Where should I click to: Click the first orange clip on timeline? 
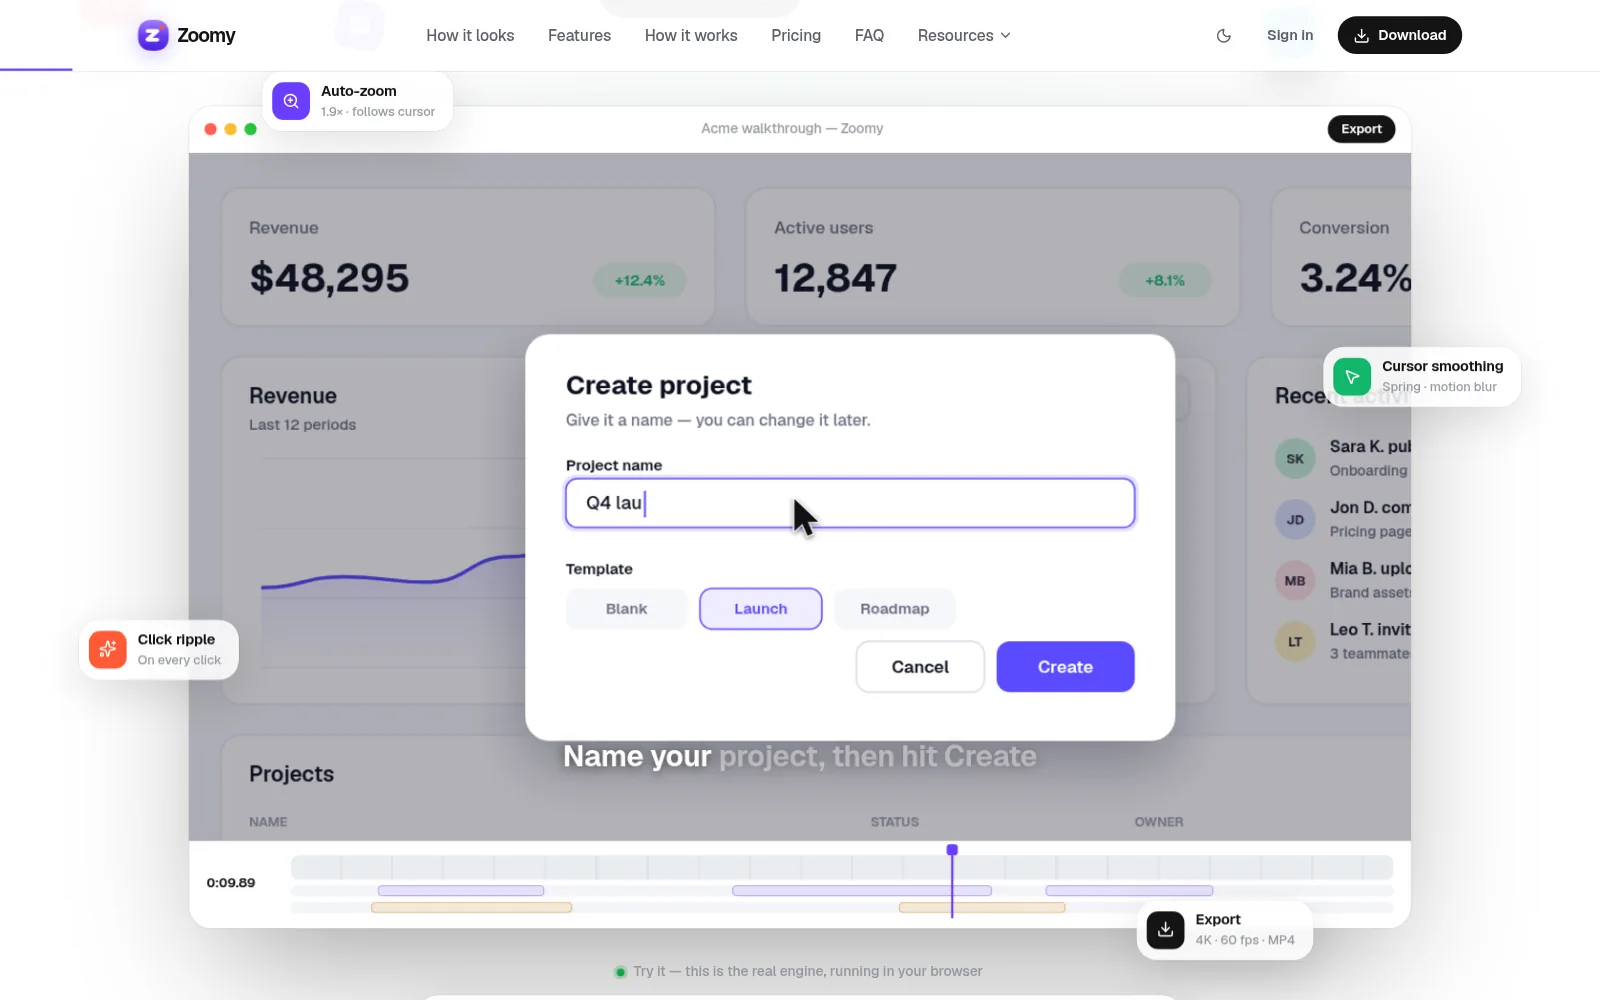[471, 908]
